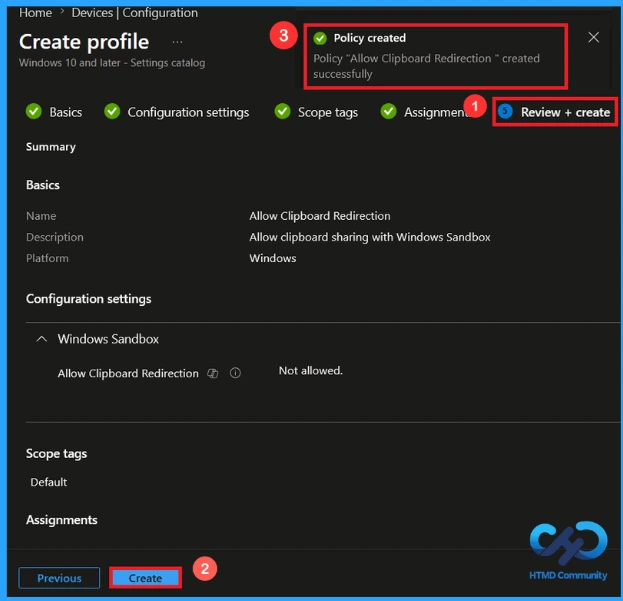Screen dimensions: 623x601
Task: Click the Scope tags green checkmark
Action: (x=282, y=112)
